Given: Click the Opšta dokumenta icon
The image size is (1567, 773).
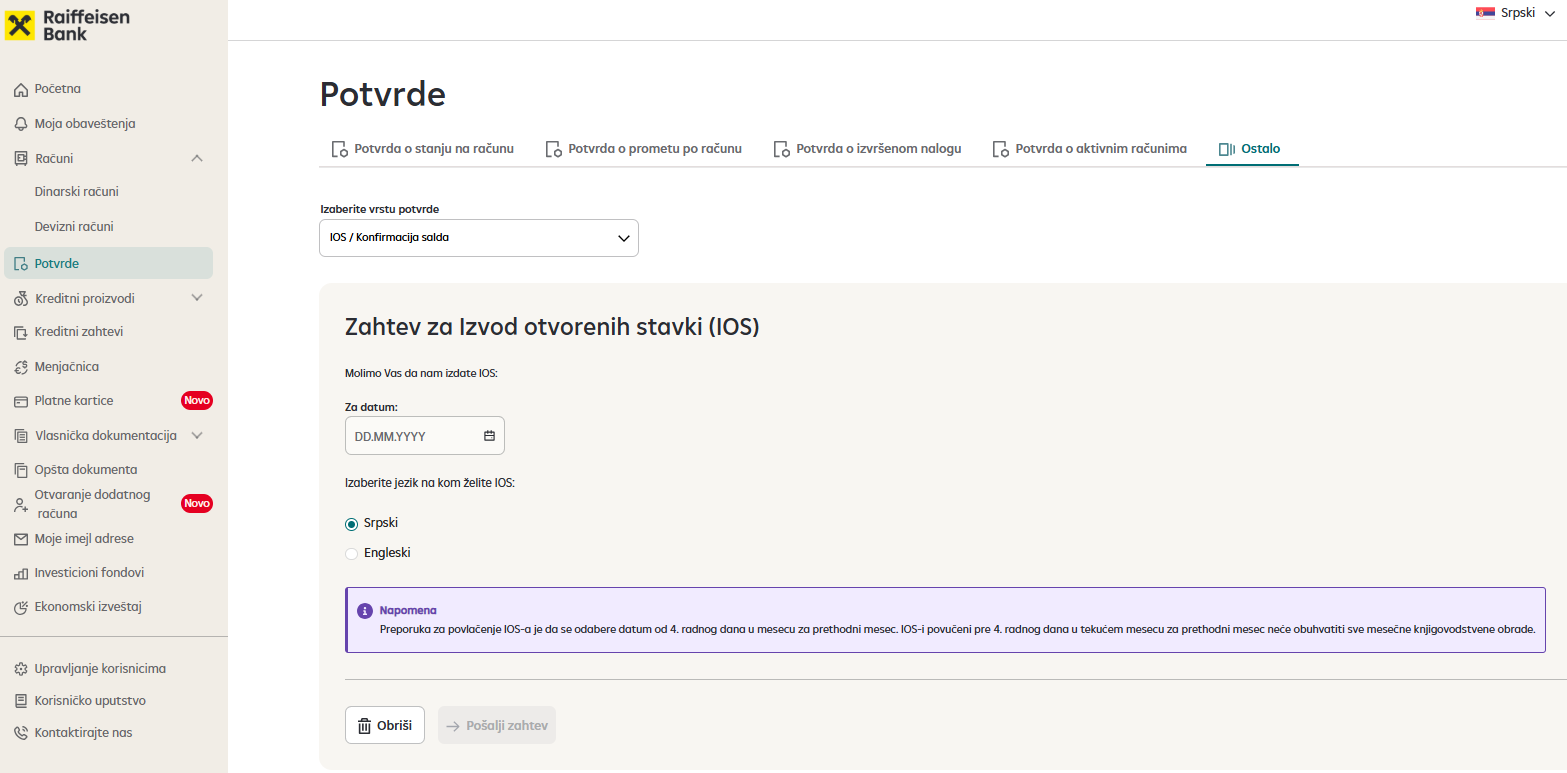Looking at the screenshot, I should point(21,470).
